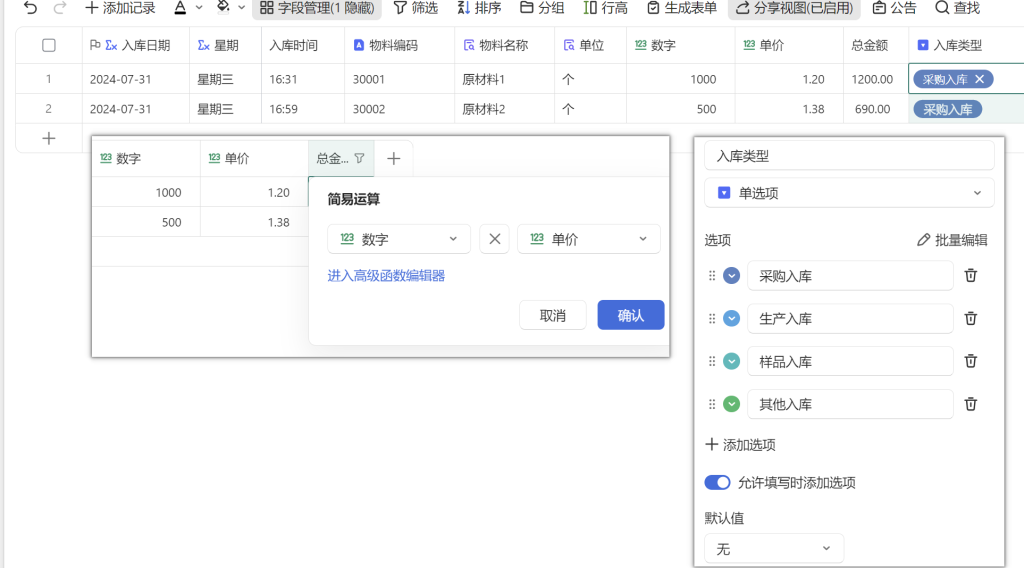
Task: Edit the 采购入库 option text field
Action: (850, 276)
